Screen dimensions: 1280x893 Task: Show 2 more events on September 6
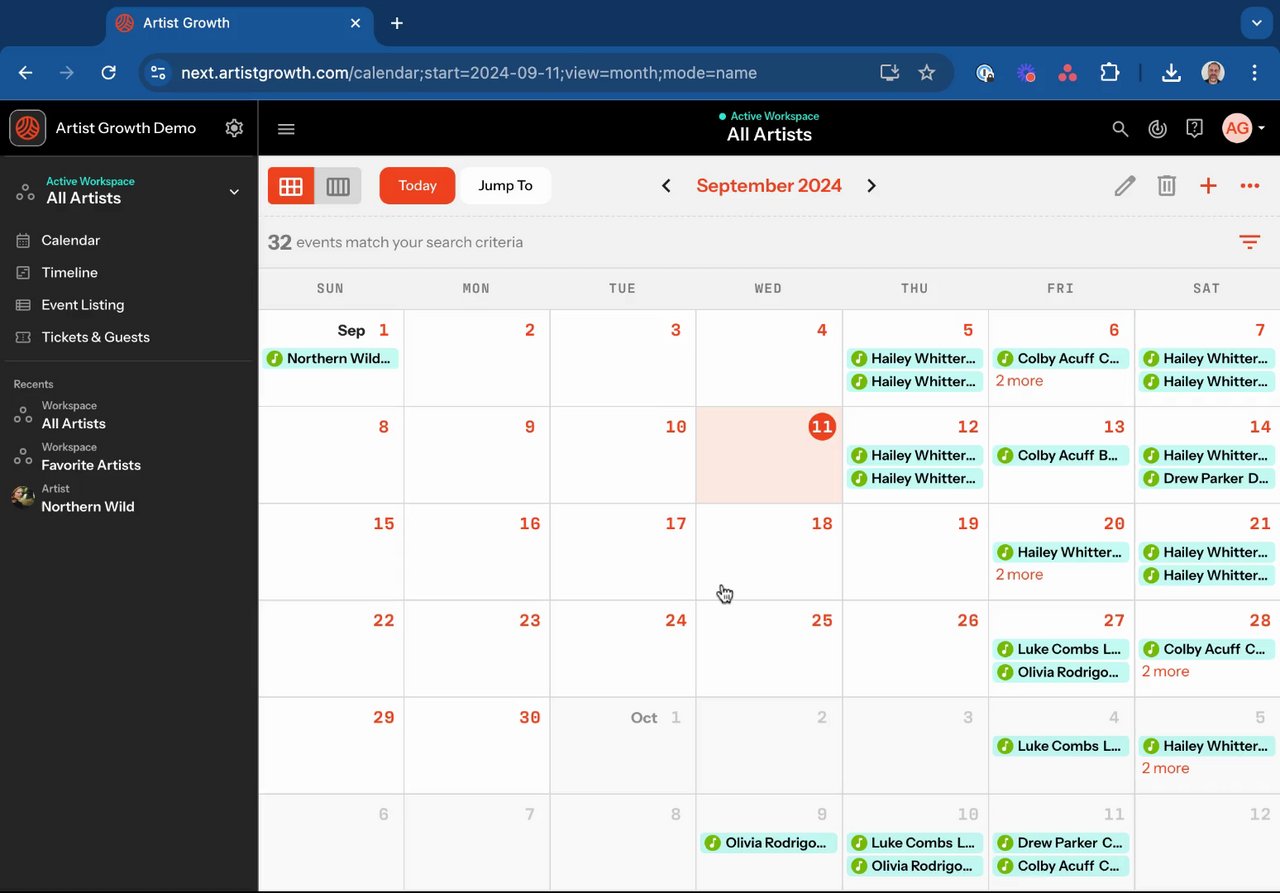1019,381
